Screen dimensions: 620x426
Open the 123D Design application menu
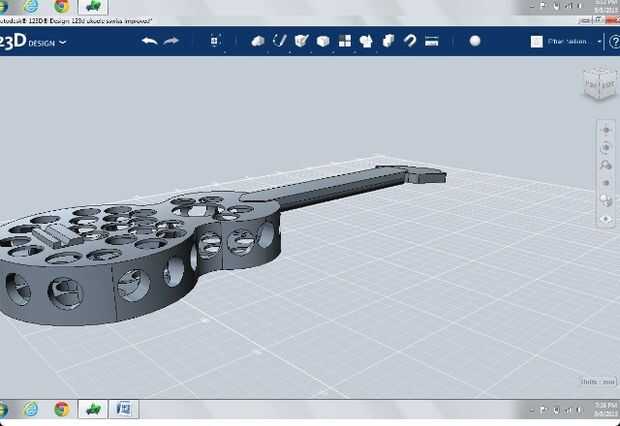coord(33,42)
